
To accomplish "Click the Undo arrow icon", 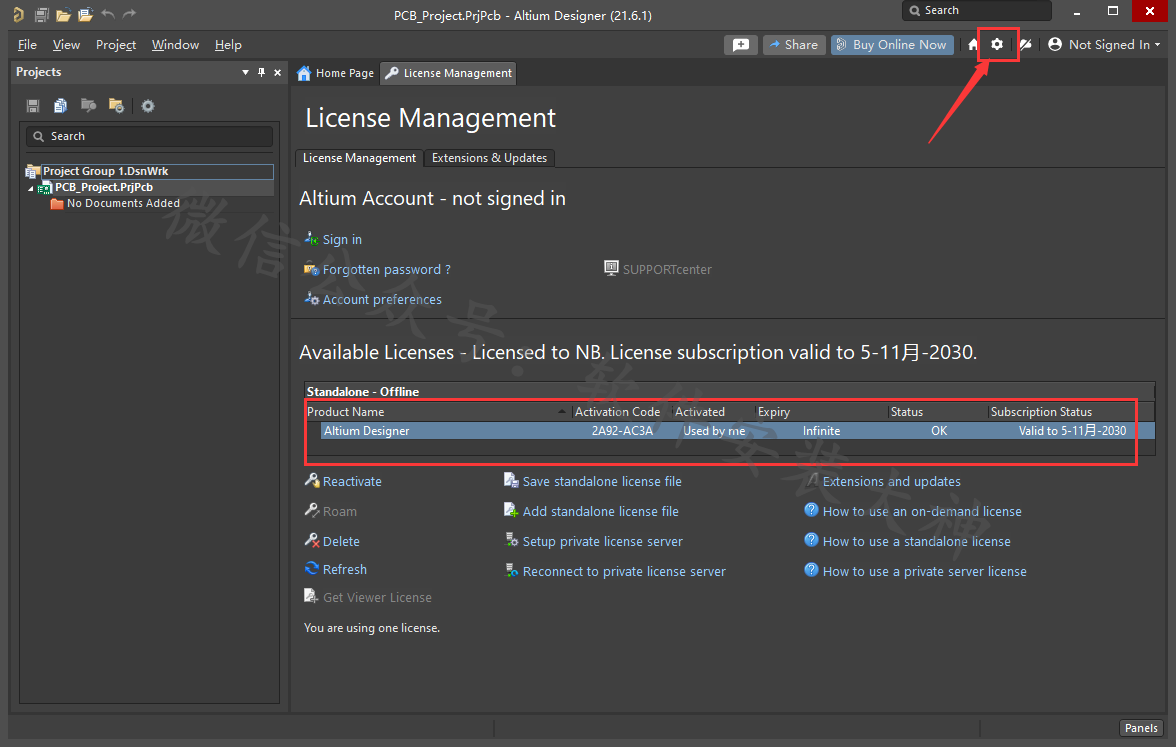I will click(x=108, y=14).
